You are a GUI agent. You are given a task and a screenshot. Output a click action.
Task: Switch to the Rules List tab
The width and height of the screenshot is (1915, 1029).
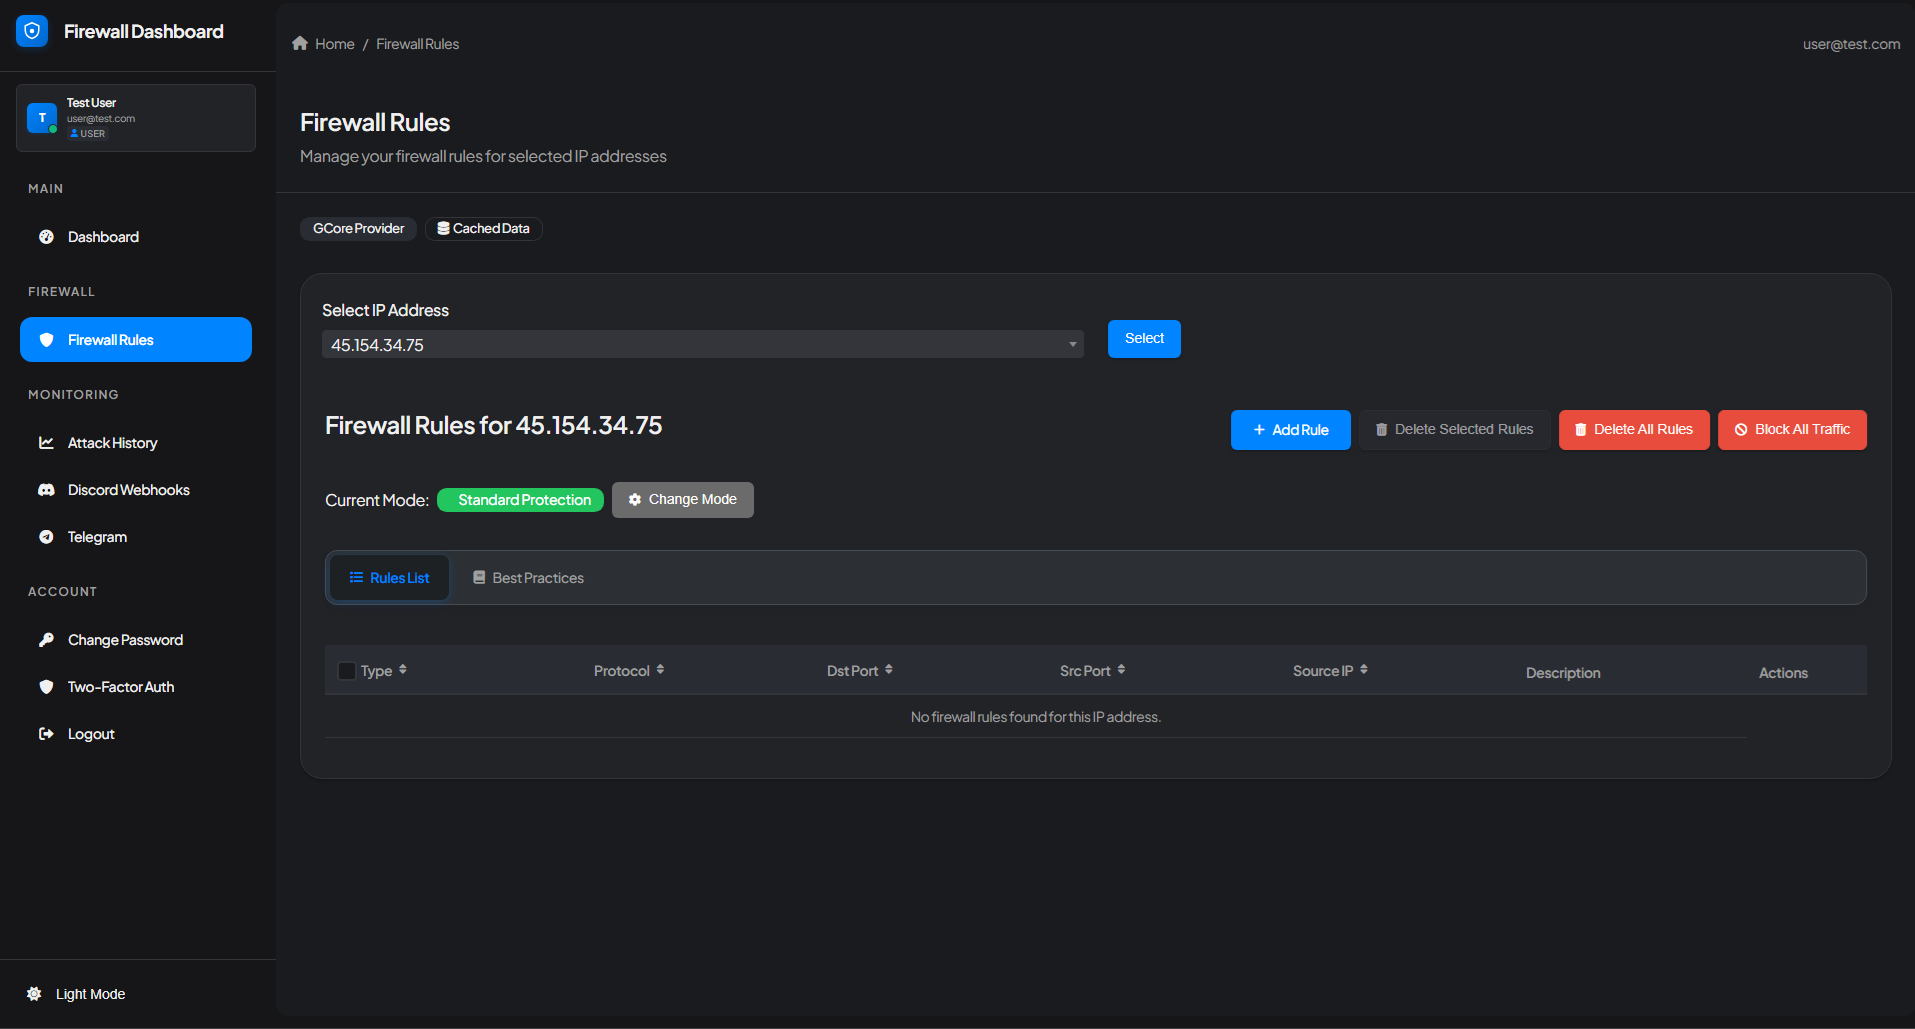(389, 578)
